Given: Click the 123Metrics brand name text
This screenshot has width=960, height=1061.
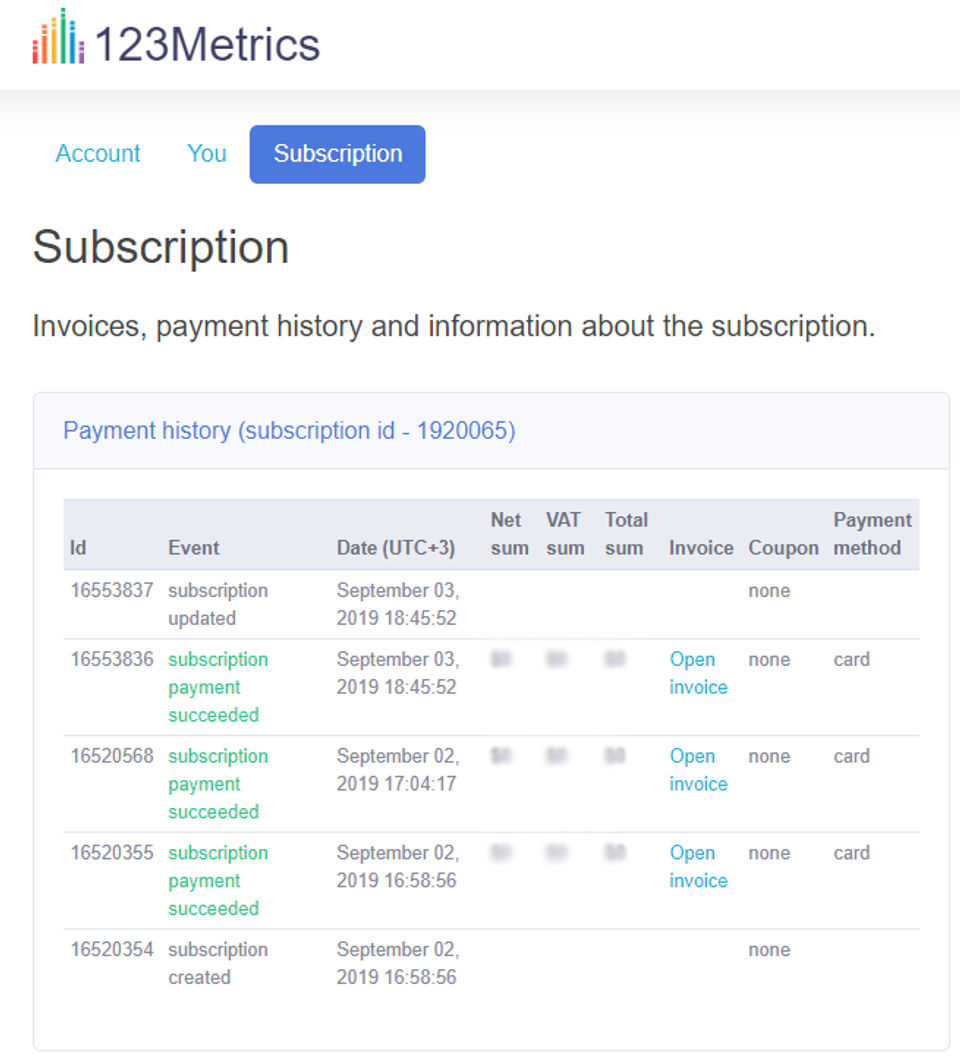Looking at the screenshot, I should 207,45.
